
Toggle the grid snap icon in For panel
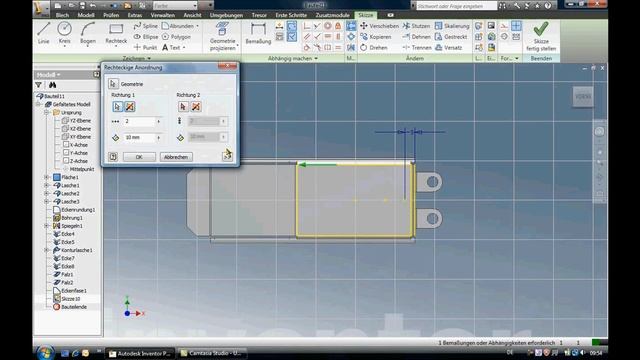[516, 26]
